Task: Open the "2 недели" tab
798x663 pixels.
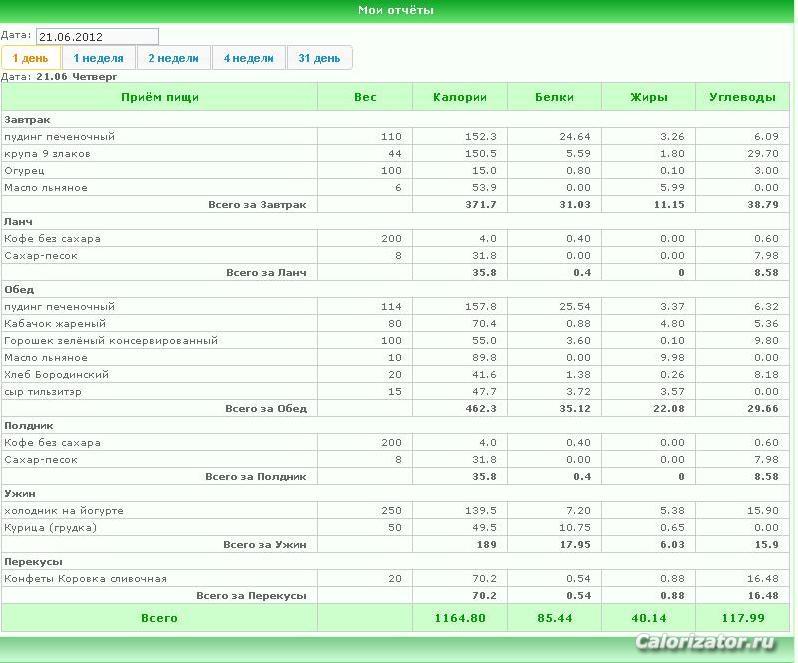Action: 174,57
